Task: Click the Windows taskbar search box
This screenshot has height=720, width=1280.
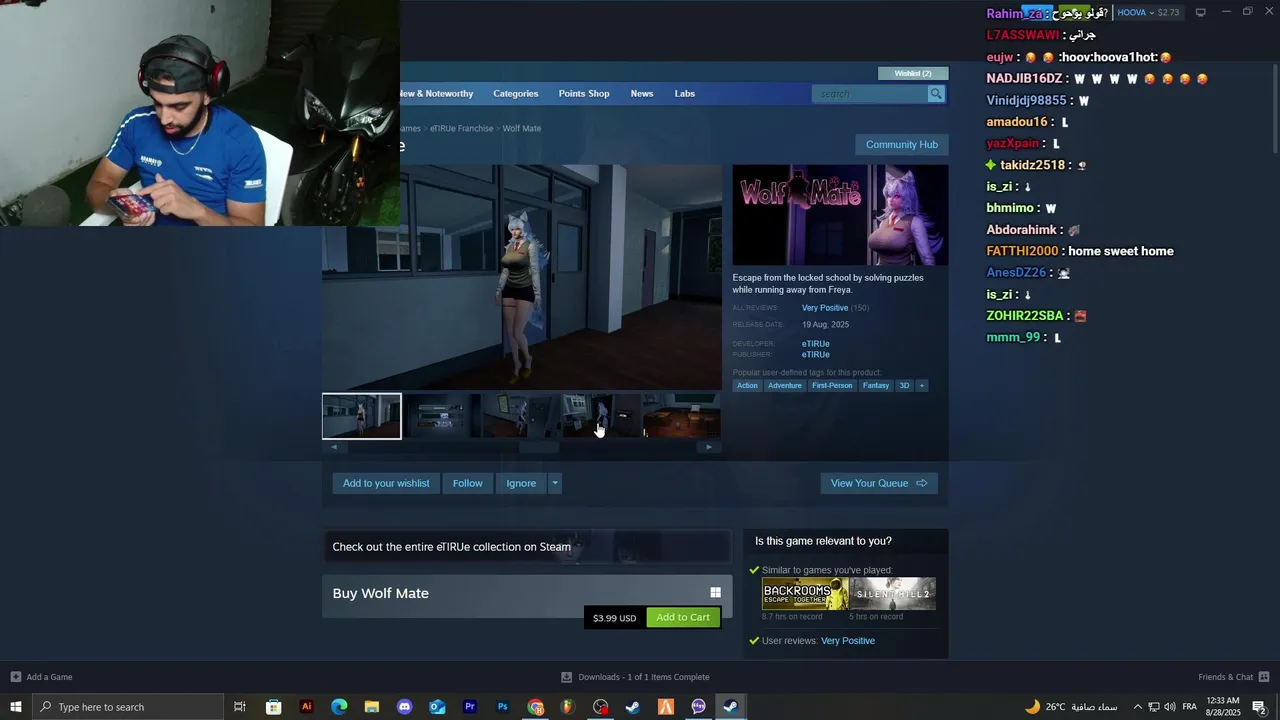Action: tap(128, 707)
